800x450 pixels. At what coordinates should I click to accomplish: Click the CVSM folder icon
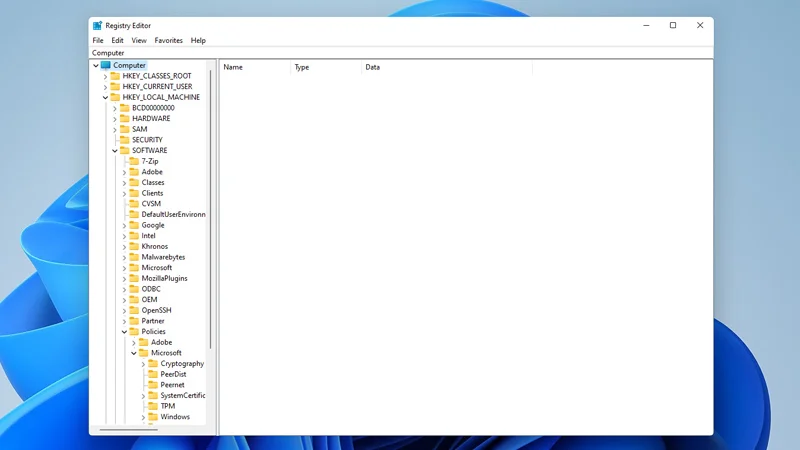tap(134, 204)
